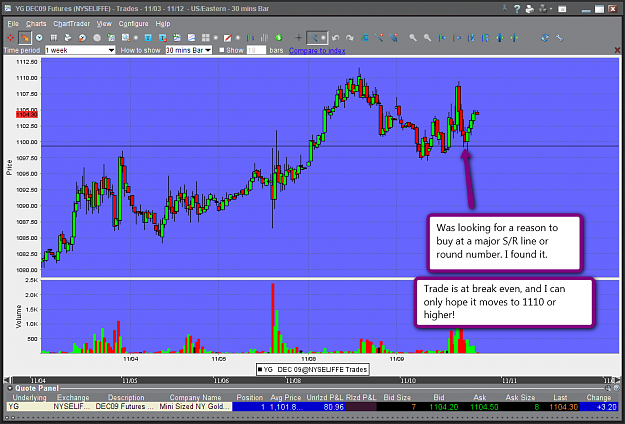
Task: Click the printer icon in title bar
Action: pyautogui.click(x=530, y=9)
